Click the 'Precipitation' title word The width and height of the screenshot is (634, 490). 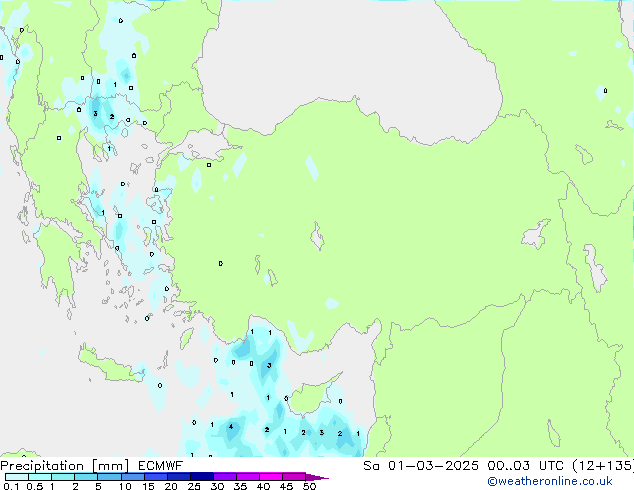point(42,466)
